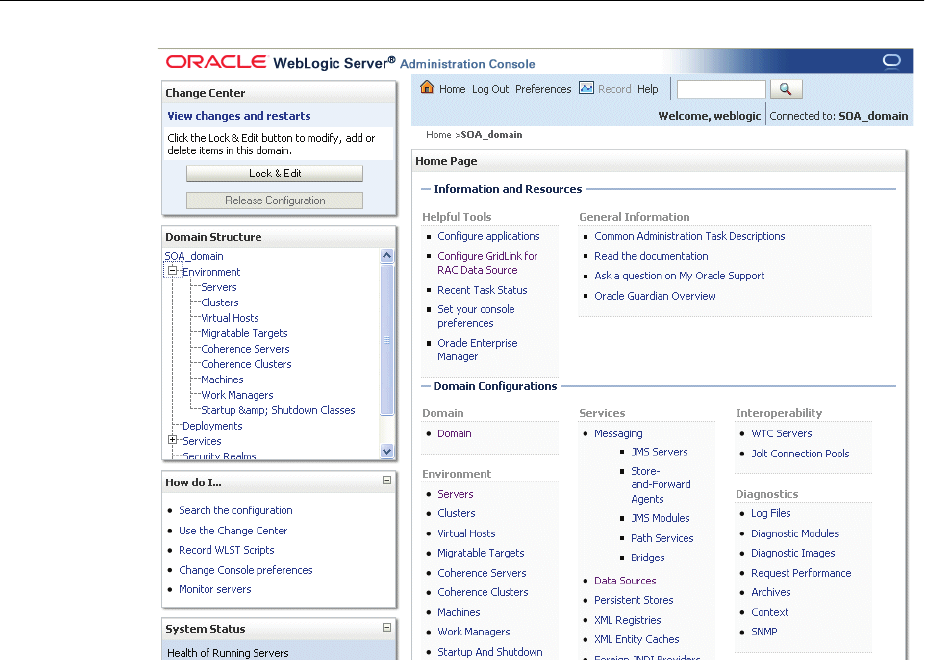Image resolution: width=925 pixels, height=660 pixels.
Task: Click the Domain Structure scrollbar thumb
Action: [387, 340]
